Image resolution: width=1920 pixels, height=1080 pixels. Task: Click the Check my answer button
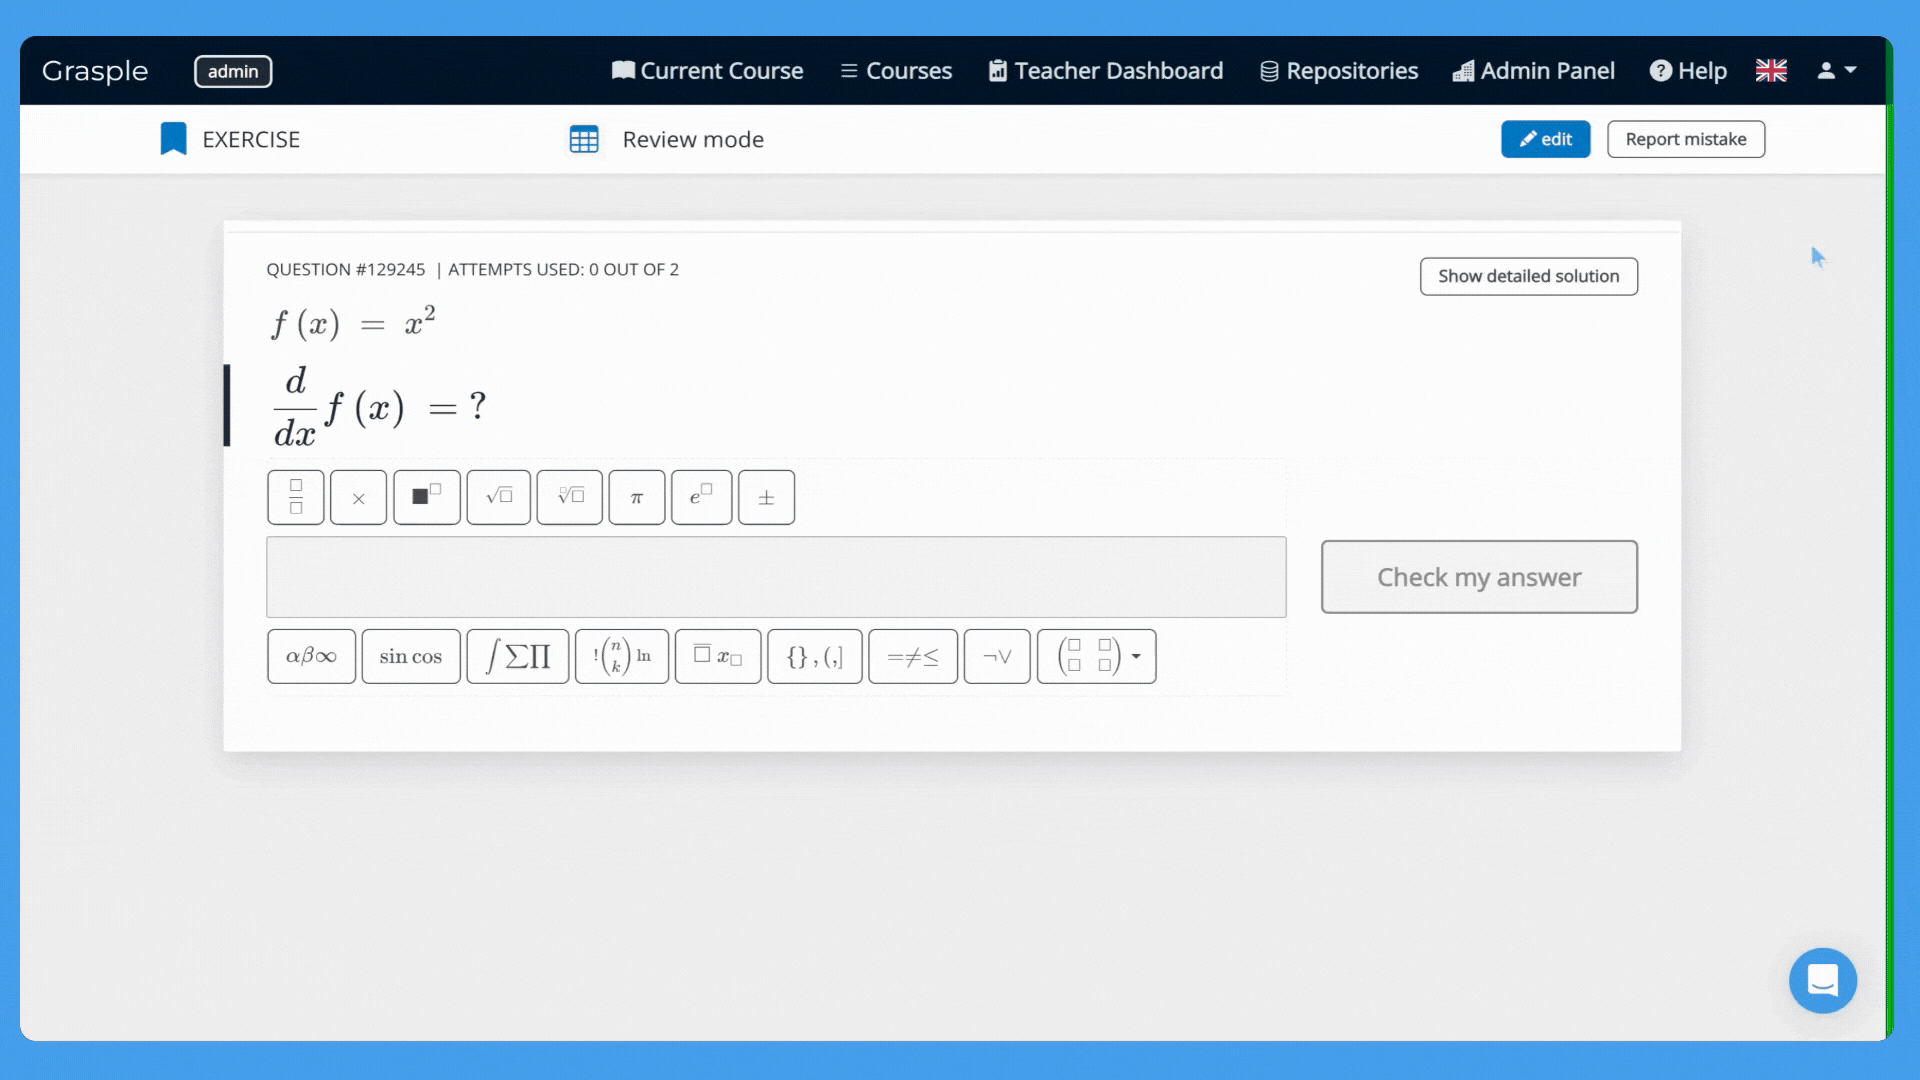[x=1478, y=577]
